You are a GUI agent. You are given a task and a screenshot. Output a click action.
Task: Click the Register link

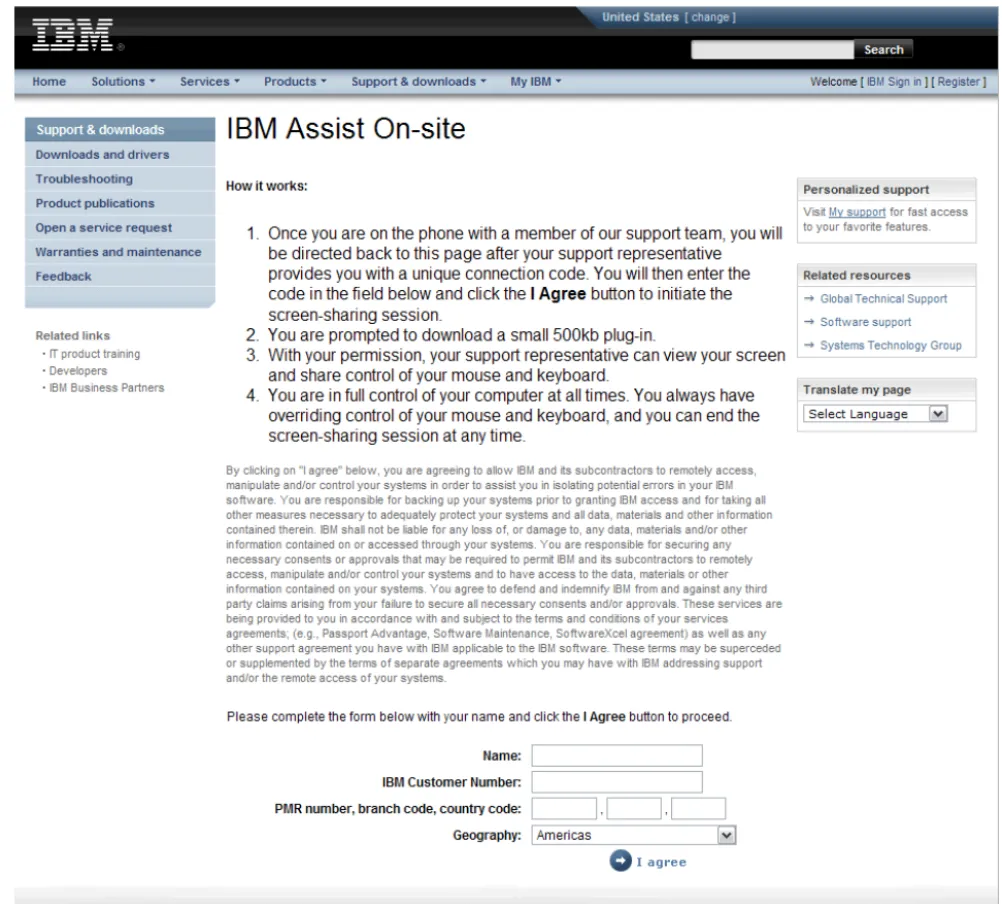(x=959, y=82)
